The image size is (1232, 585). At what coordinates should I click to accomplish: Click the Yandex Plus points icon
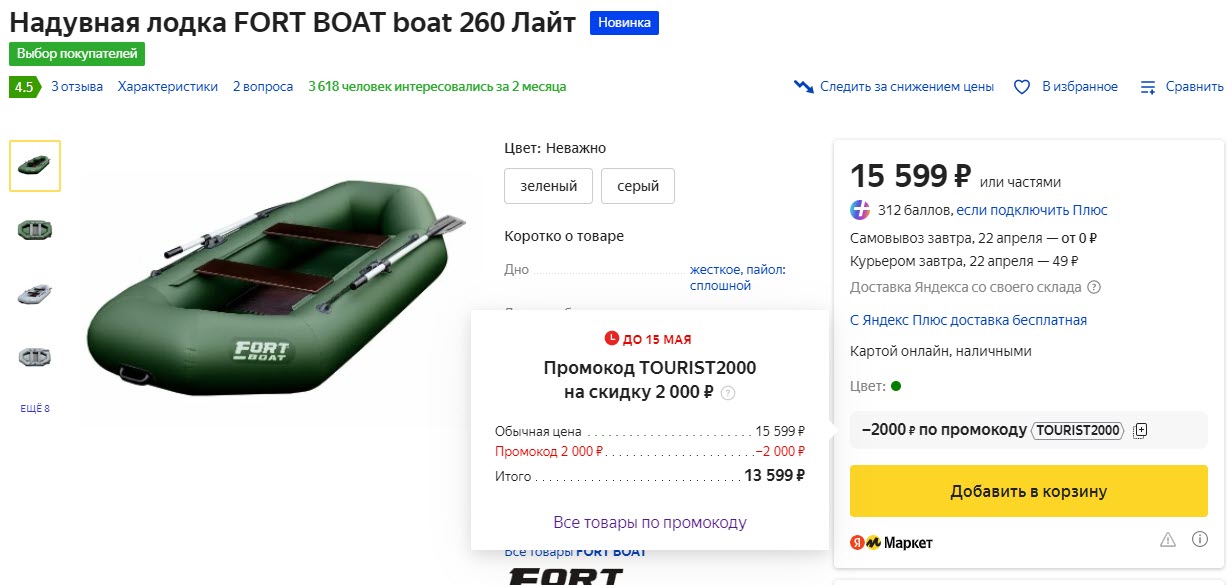(860, 210)
